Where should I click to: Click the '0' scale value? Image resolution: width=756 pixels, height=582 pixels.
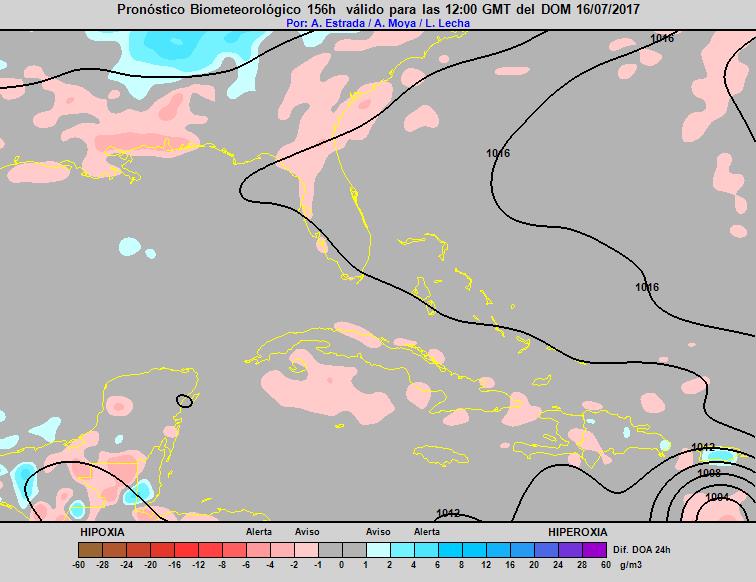(x=341, y=565)
